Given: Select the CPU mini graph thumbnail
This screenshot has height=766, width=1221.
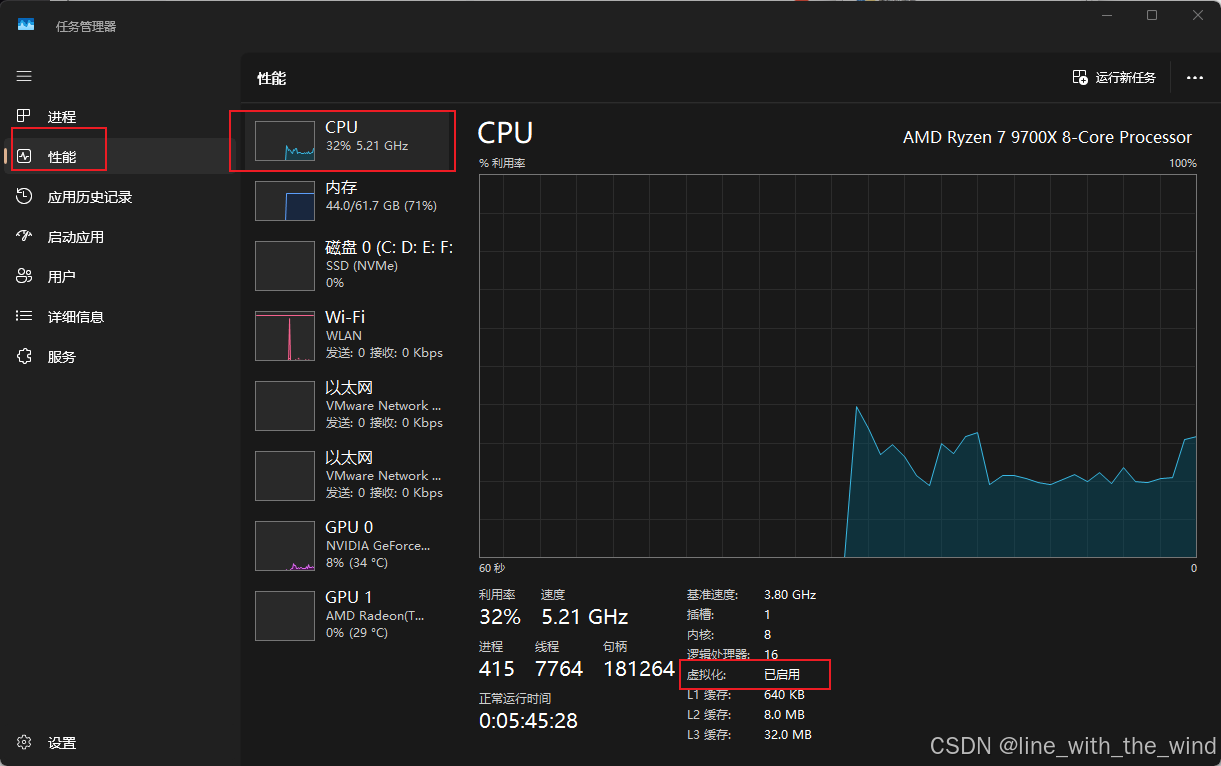Looking at the screenshot, I should (285, 141).
